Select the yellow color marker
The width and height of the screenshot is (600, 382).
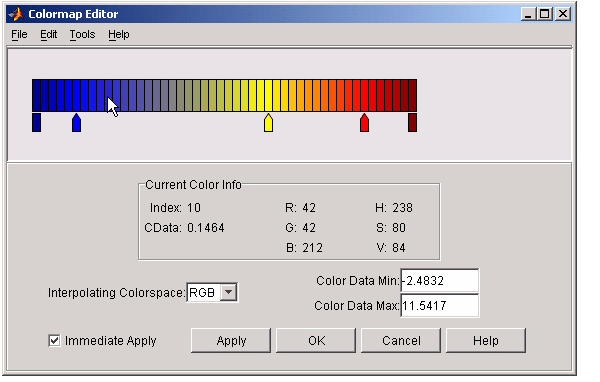pyautogui.click(x=269, y=123)
